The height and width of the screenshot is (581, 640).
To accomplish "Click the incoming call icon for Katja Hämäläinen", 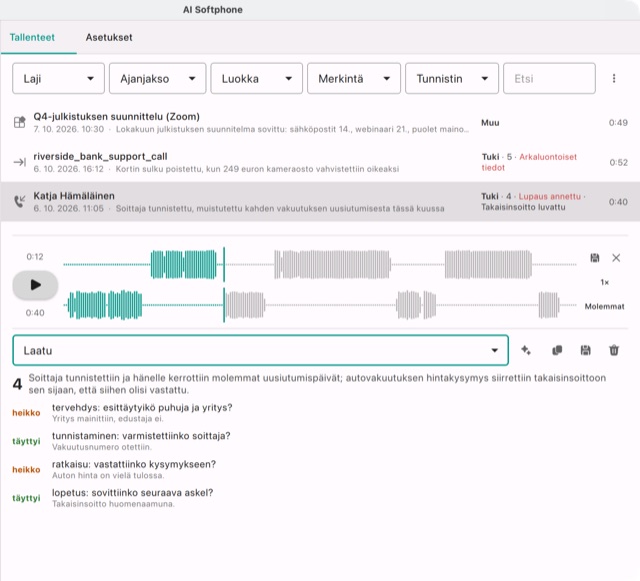I will pyautogui.click(x=20, y=201).
